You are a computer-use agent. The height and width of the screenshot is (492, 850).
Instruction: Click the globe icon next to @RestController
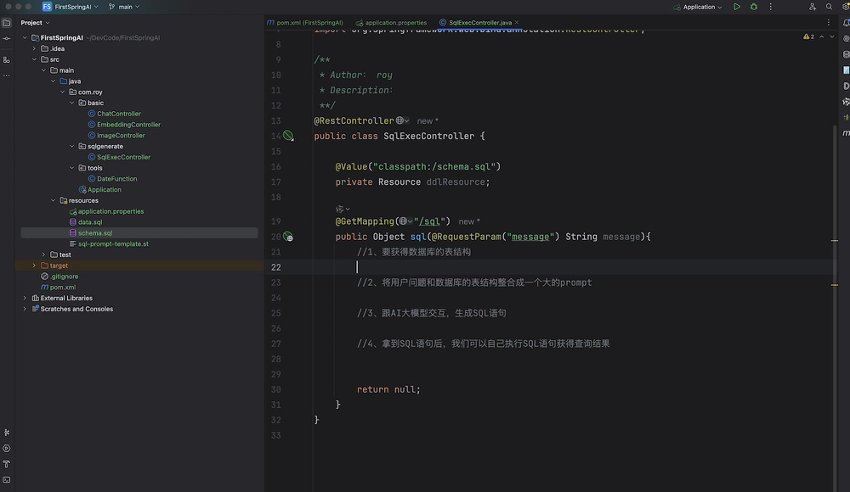[400, 120]
